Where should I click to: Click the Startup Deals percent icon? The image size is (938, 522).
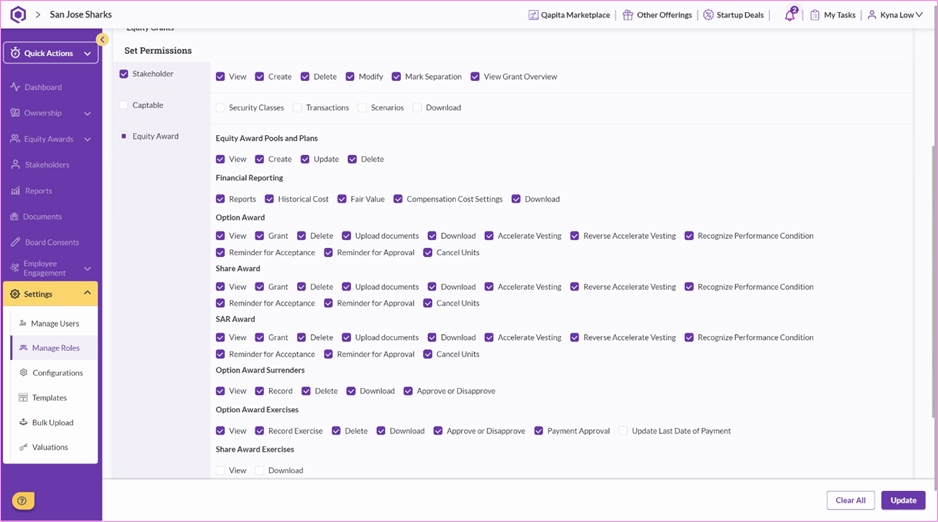tap(708, 15)
